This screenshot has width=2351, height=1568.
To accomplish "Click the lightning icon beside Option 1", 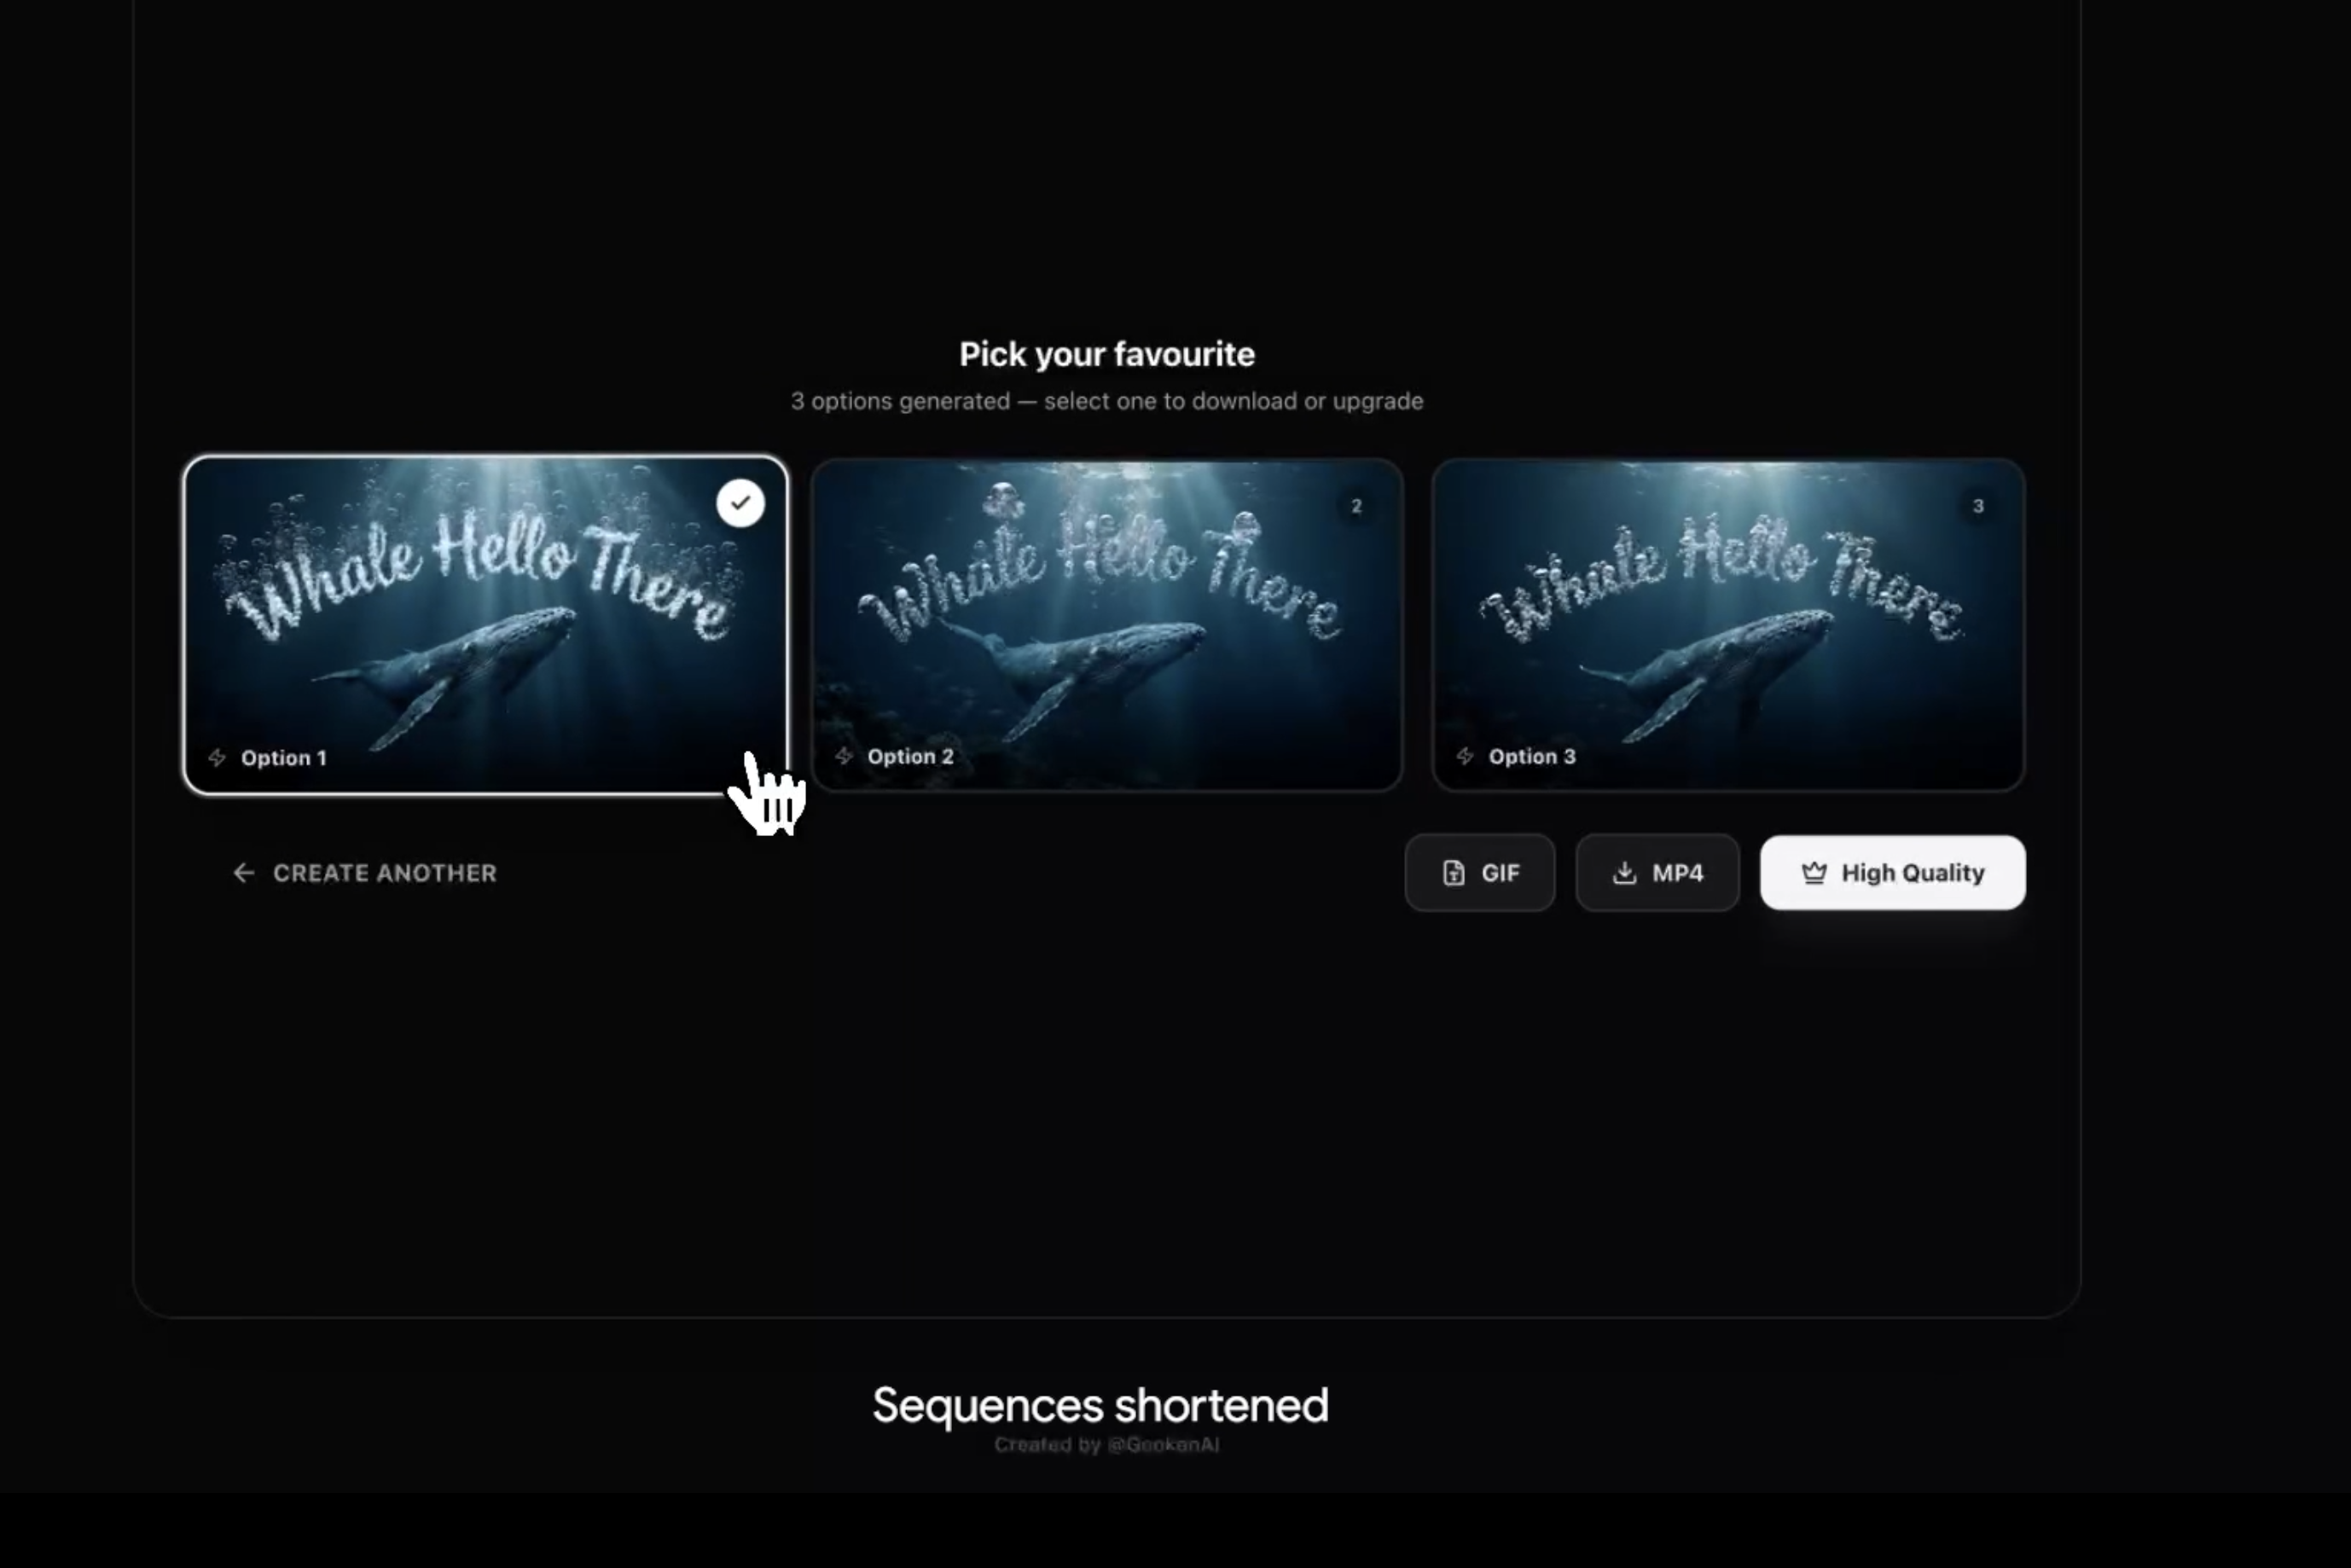I will tap(217, 757).
